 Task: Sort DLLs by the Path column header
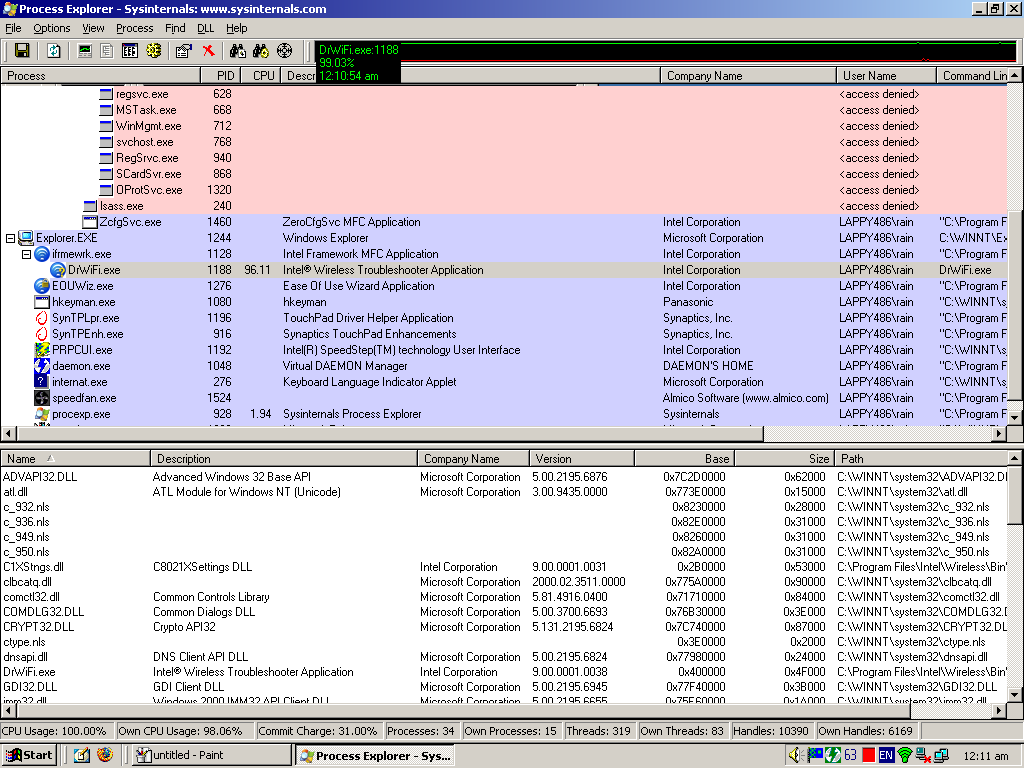coord(921,459)
